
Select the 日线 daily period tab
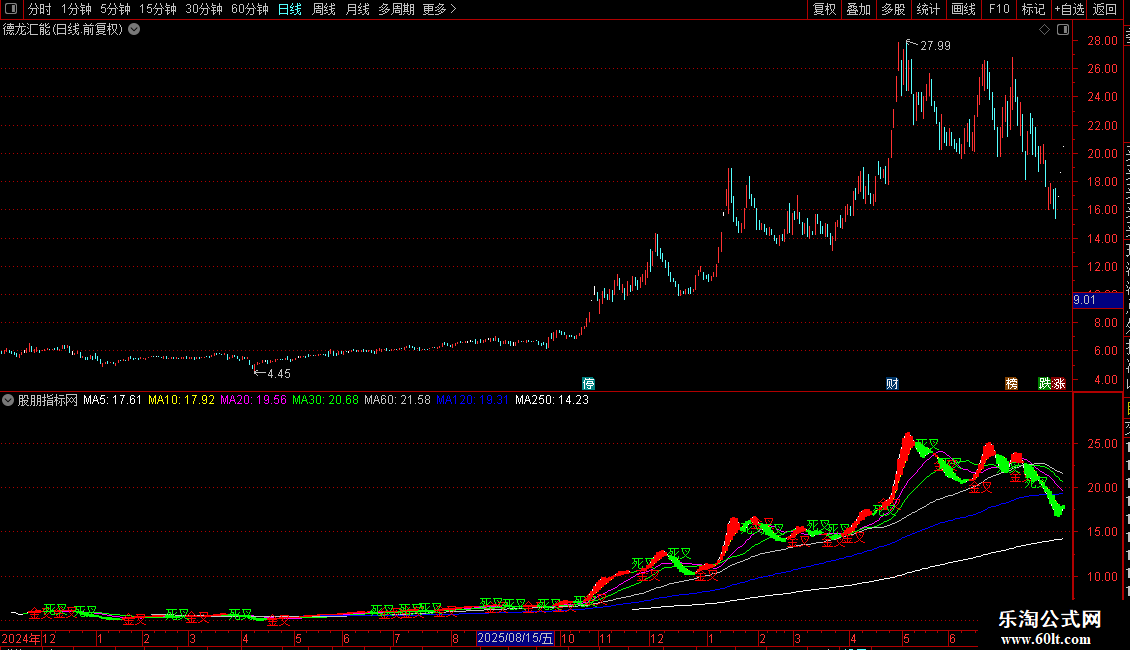click(x=290, y=9)
